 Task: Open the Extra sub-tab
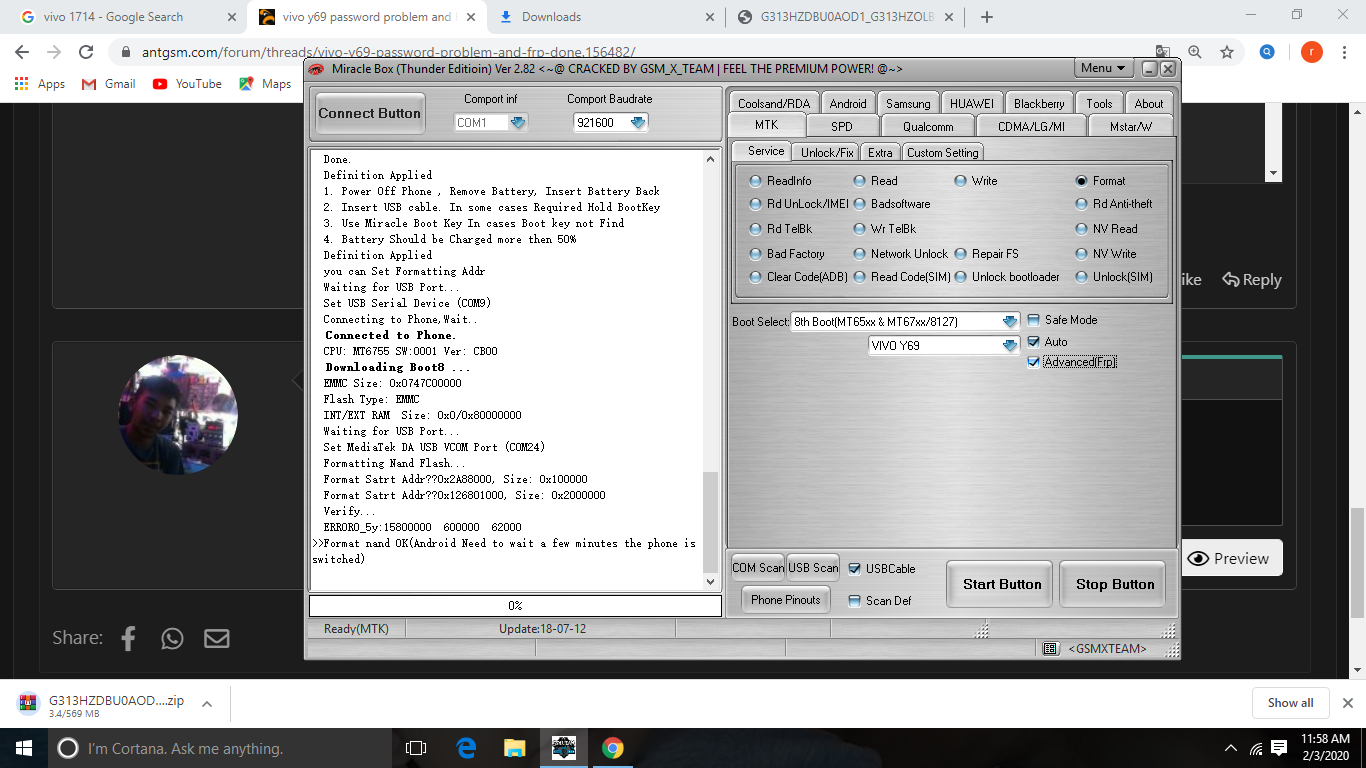tap(880, 152)
